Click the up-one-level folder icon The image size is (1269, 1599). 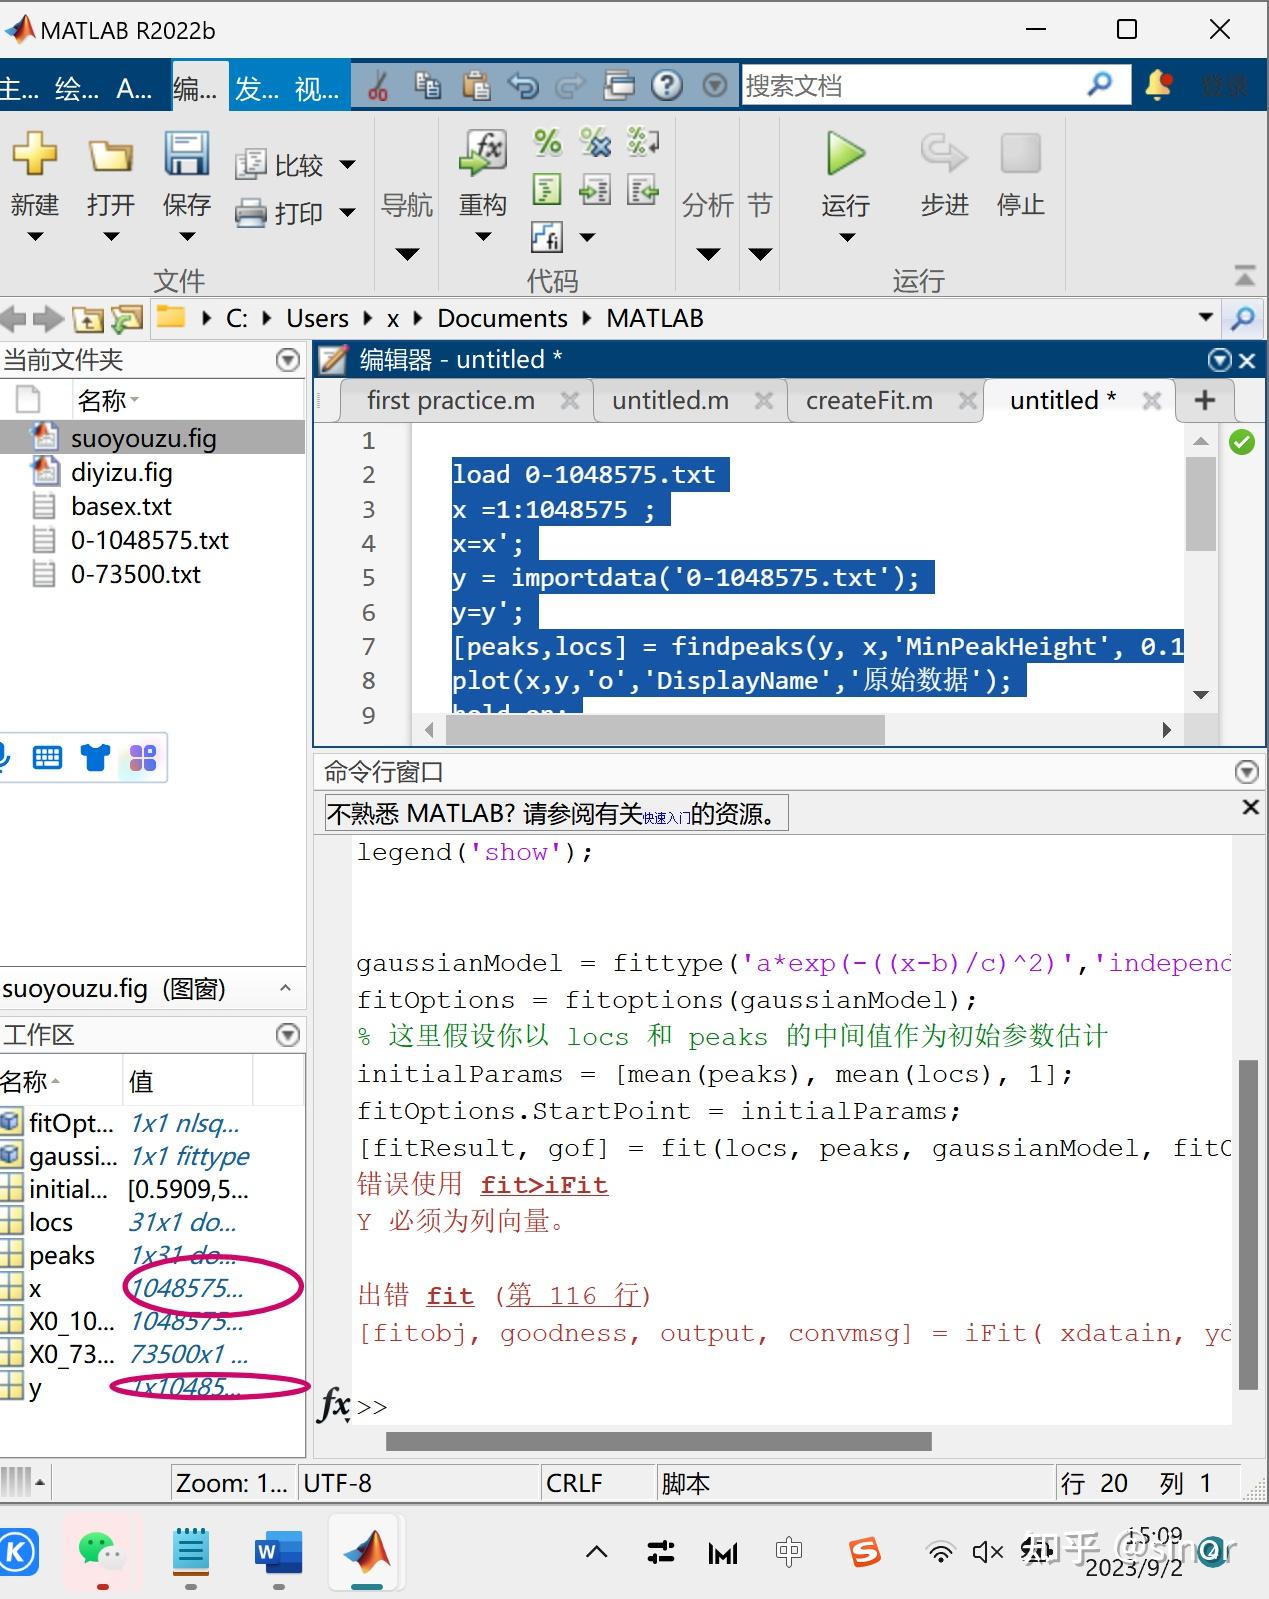tap(88, 320)
